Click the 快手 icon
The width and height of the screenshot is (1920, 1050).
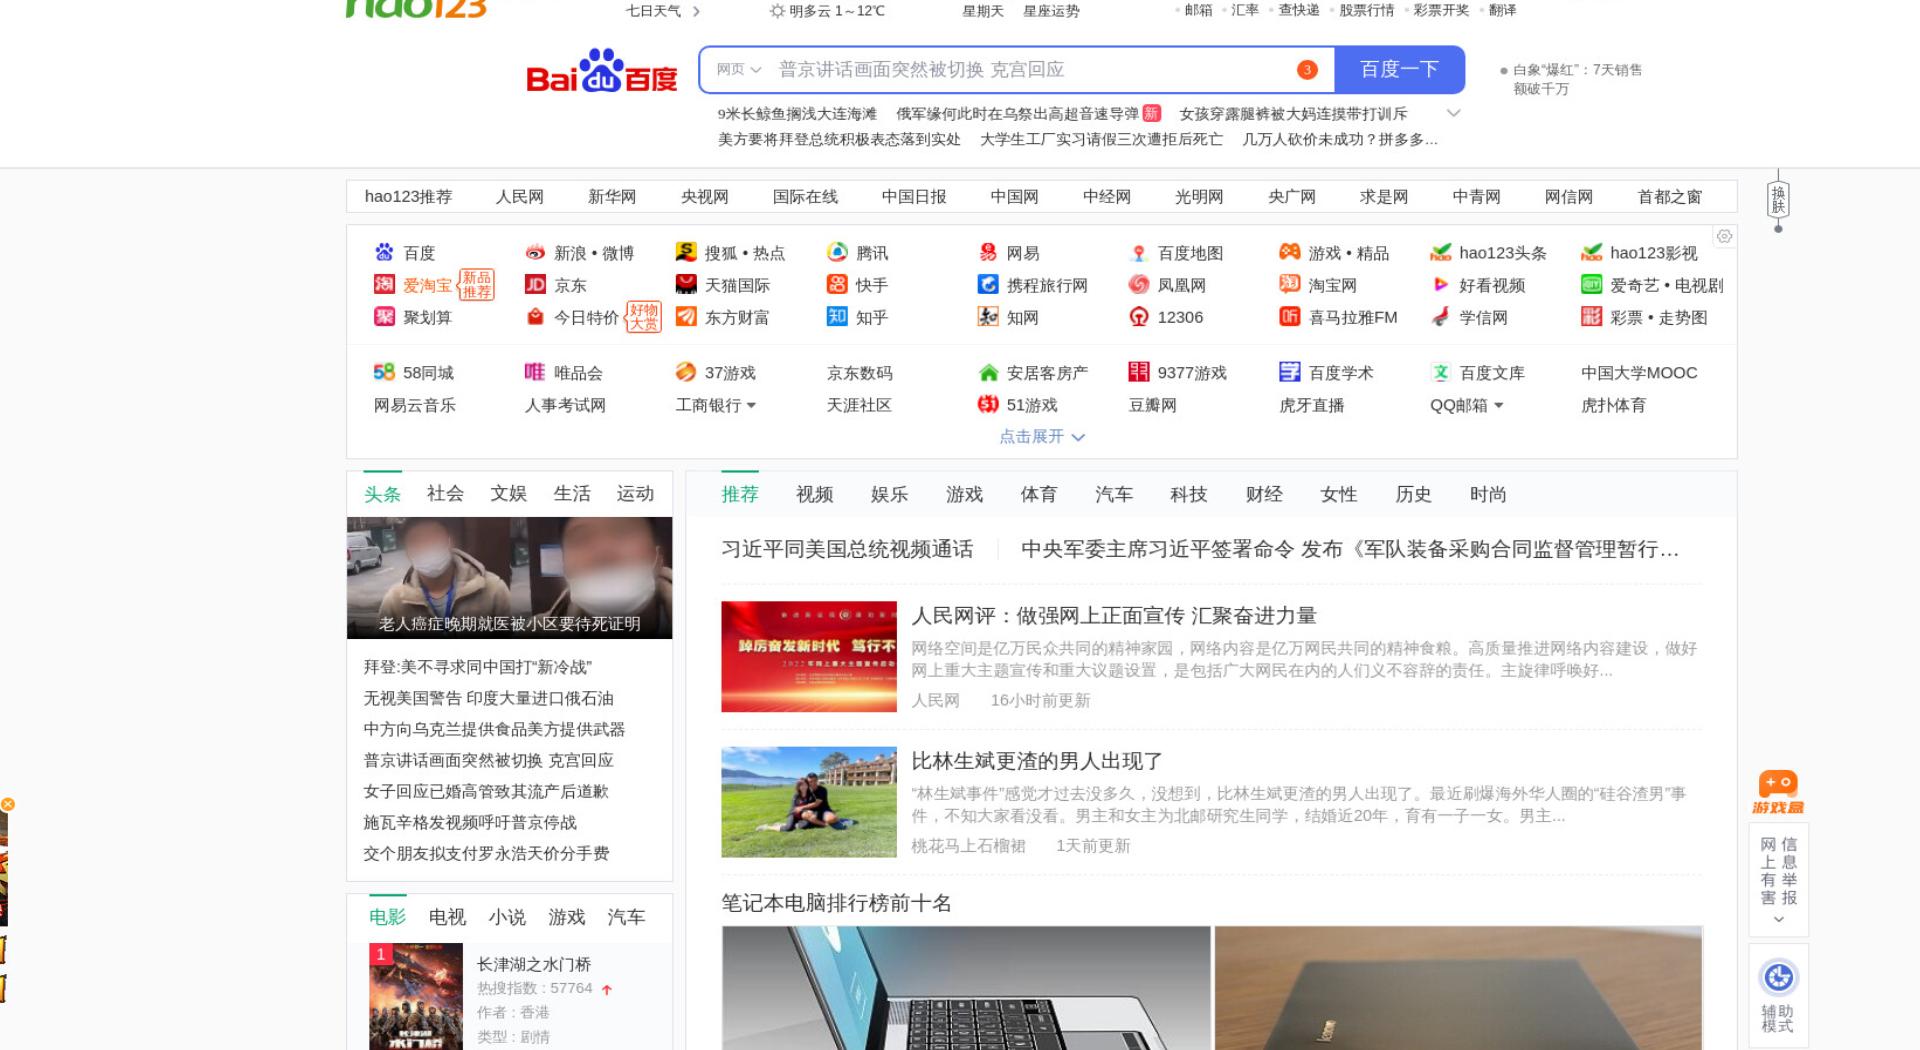(x=837, y=284)
